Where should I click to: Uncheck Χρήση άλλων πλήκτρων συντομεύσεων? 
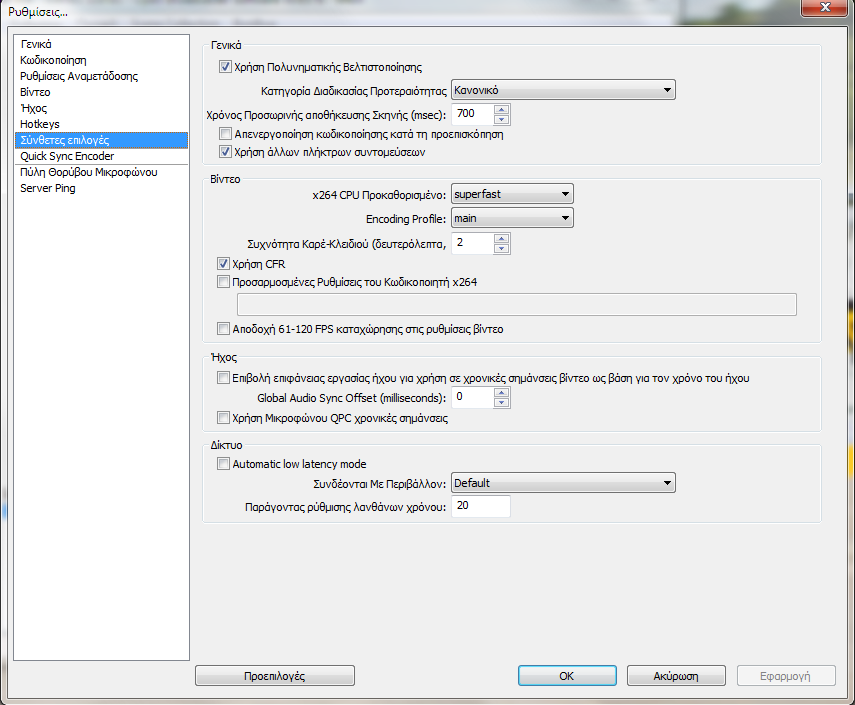tap(225, 152)
